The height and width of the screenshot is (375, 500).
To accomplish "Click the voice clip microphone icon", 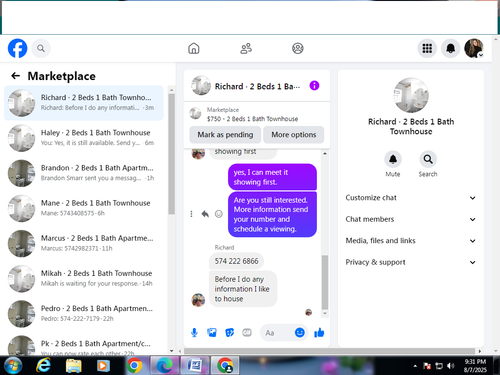I will pyautogui.click(x=194, y=332).
